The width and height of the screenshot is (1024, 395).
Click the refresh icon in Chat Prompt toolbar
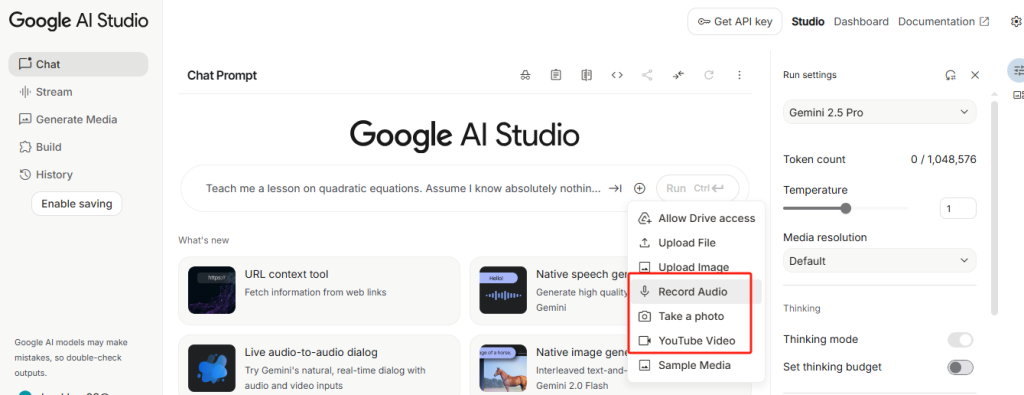click(709, 75)
